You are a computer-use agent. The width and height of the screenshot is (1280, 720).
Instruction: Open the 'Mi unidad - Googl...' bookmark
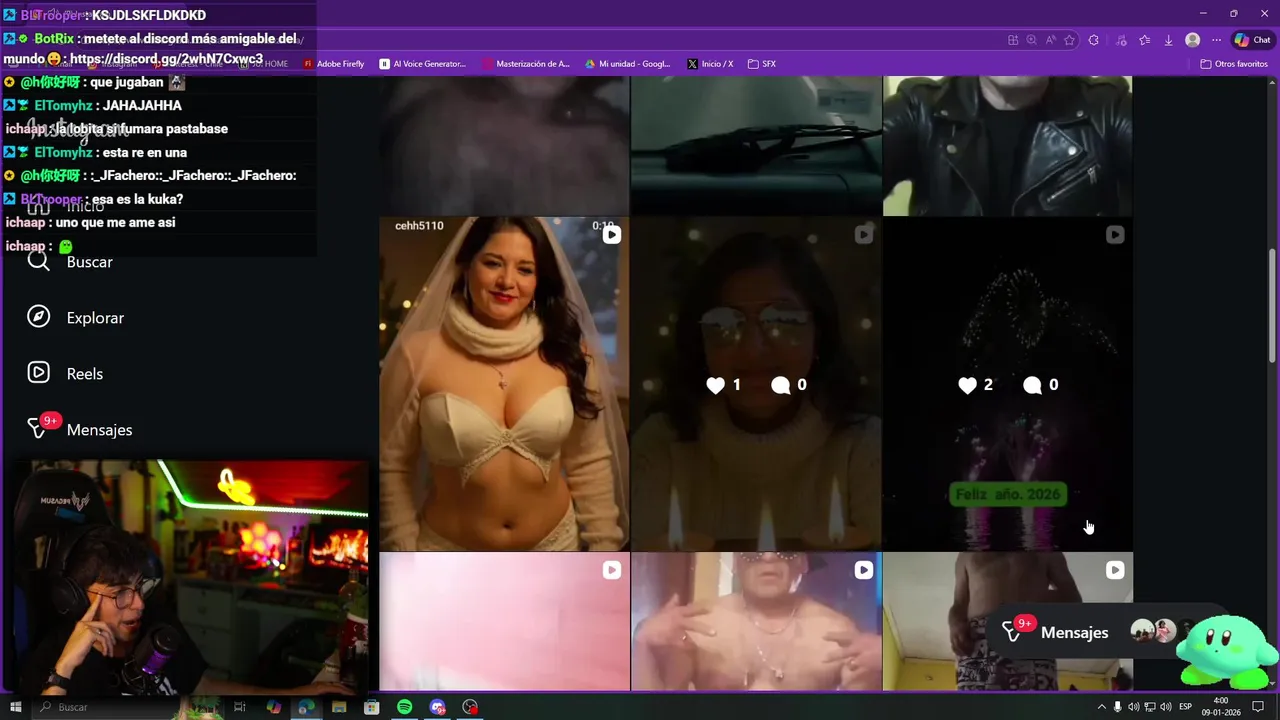[628, 64]
